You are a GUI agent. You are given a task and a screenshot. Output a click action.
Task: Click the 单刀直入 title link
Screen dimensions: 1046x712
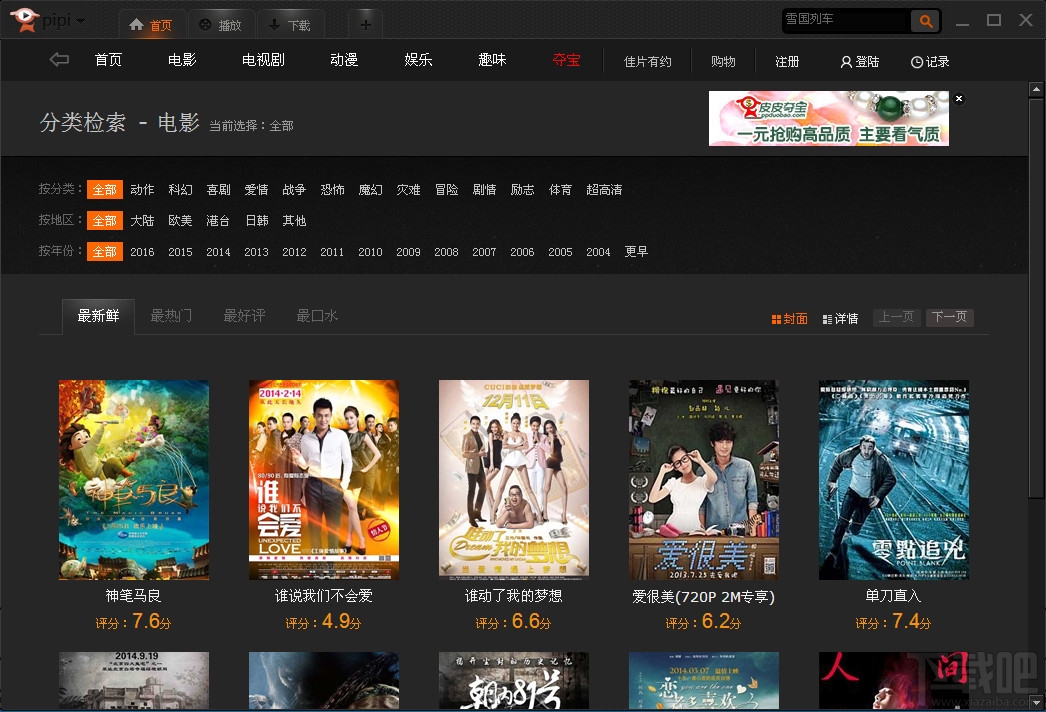click(893, 596)
